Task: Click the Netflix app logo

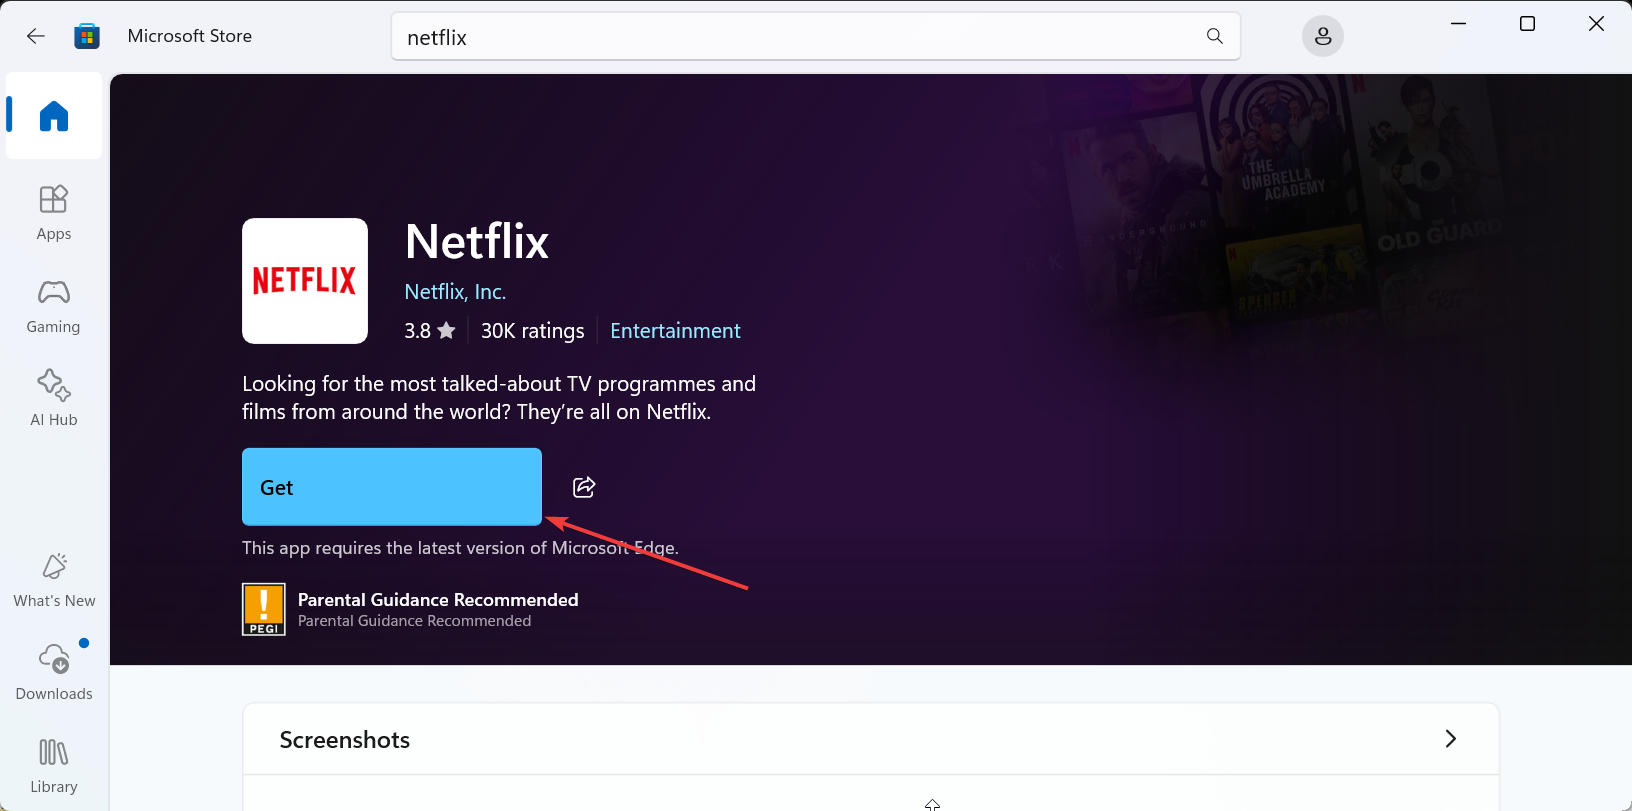Action: pyautogui.click(x=305, y=281)
